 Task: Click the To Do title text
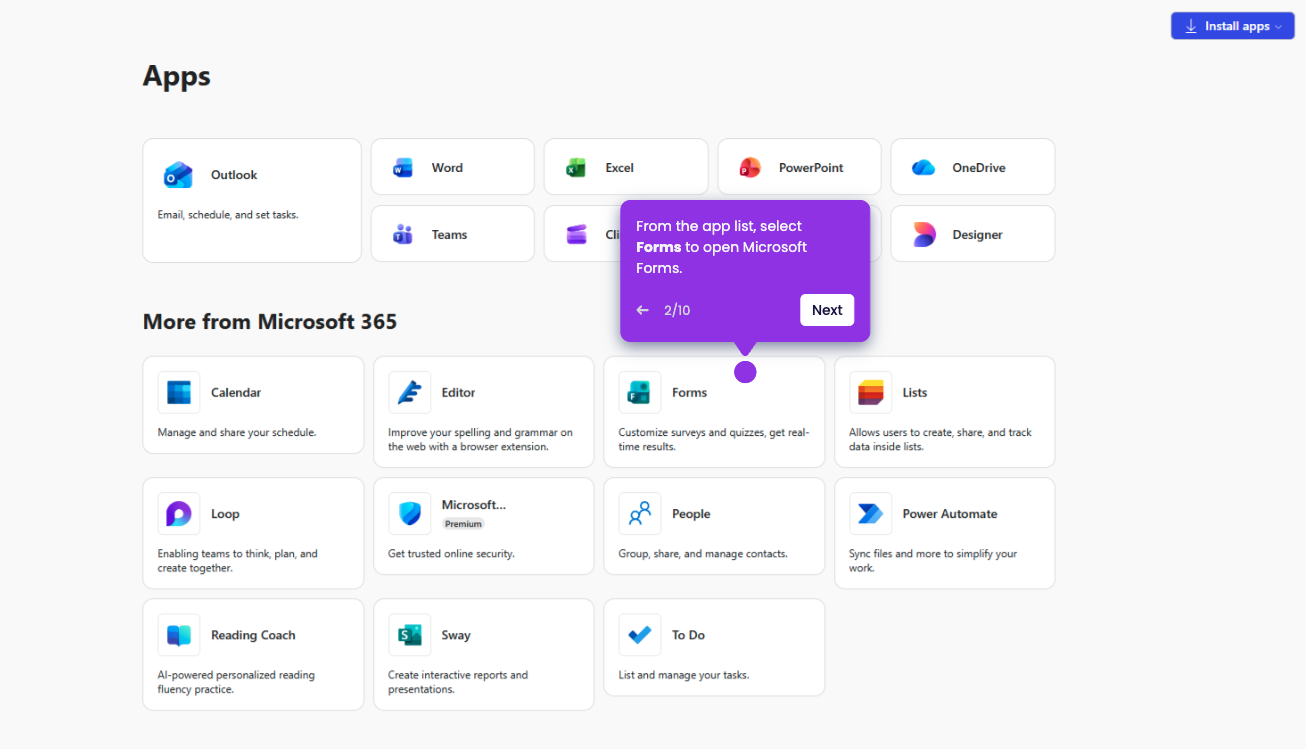tap(688, 635)
